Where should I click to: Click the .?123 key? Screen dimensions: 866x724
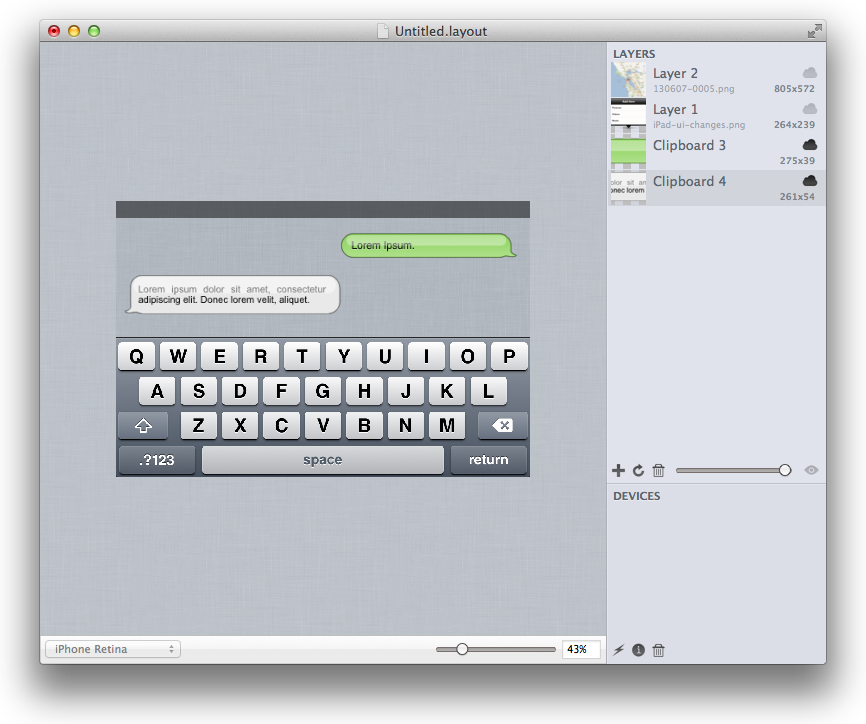click(x=157, y=459)
